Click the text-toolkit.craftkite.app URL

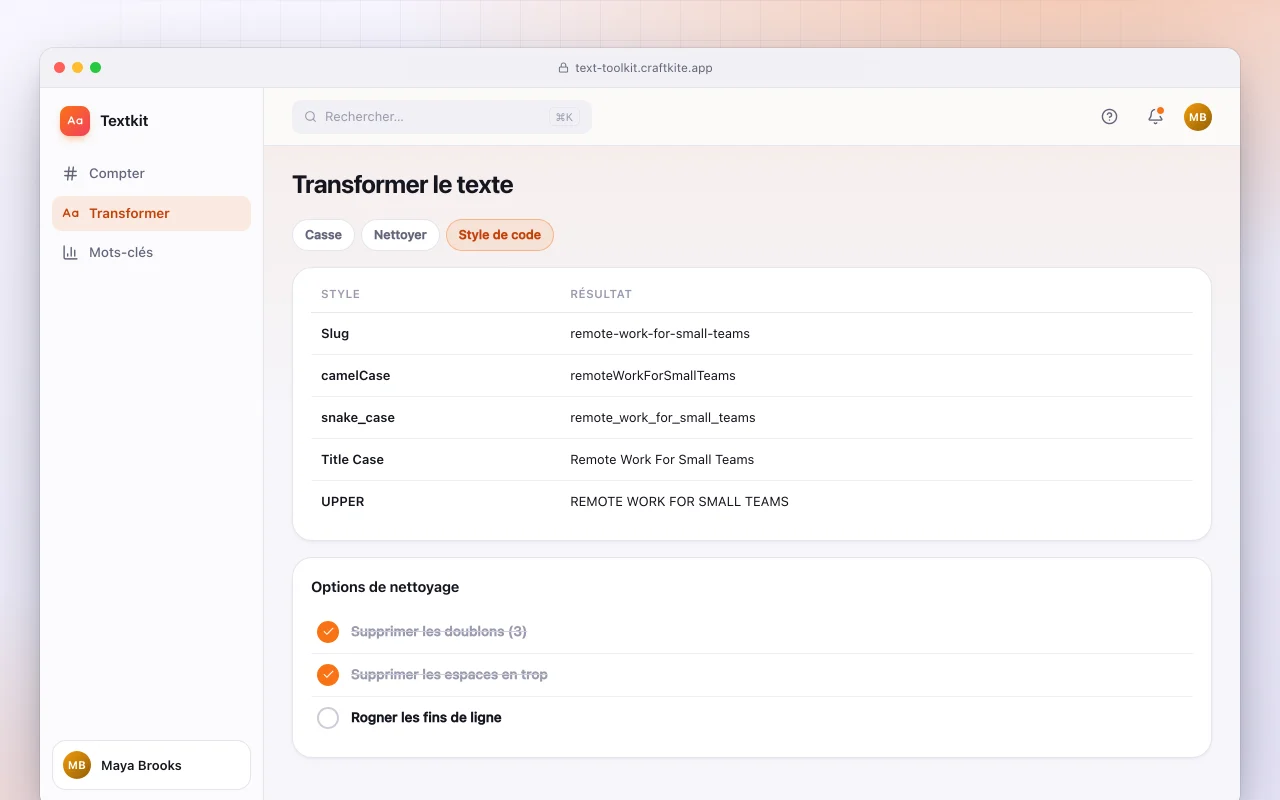(644, 68)
